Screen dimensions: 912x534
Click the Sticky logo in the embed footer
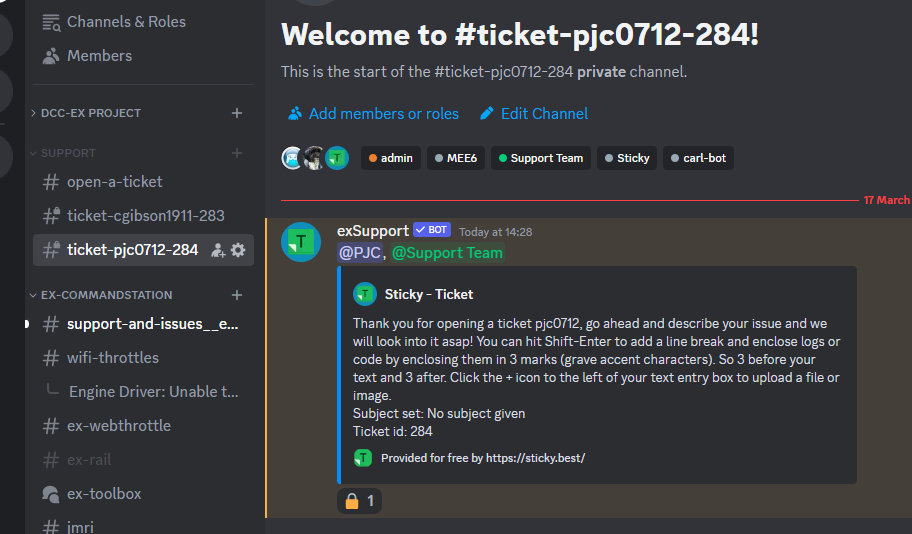tap(363, 458)
